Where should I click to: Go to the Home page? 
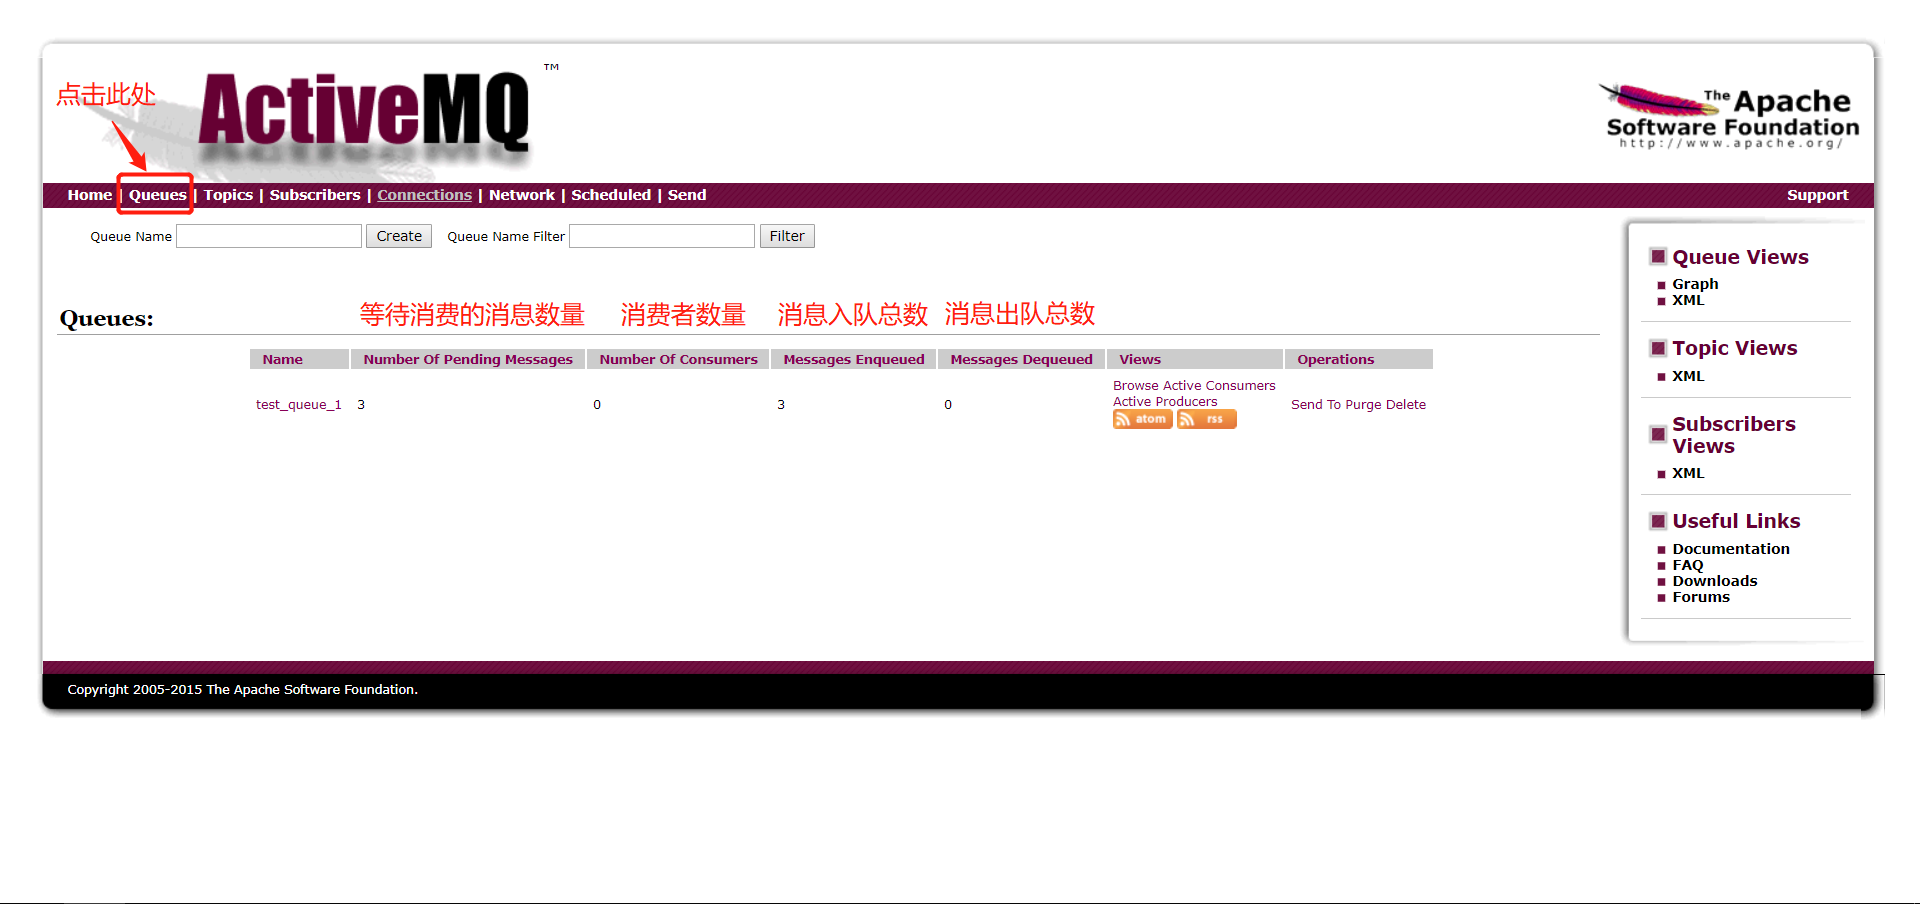[x=89, y=195]
